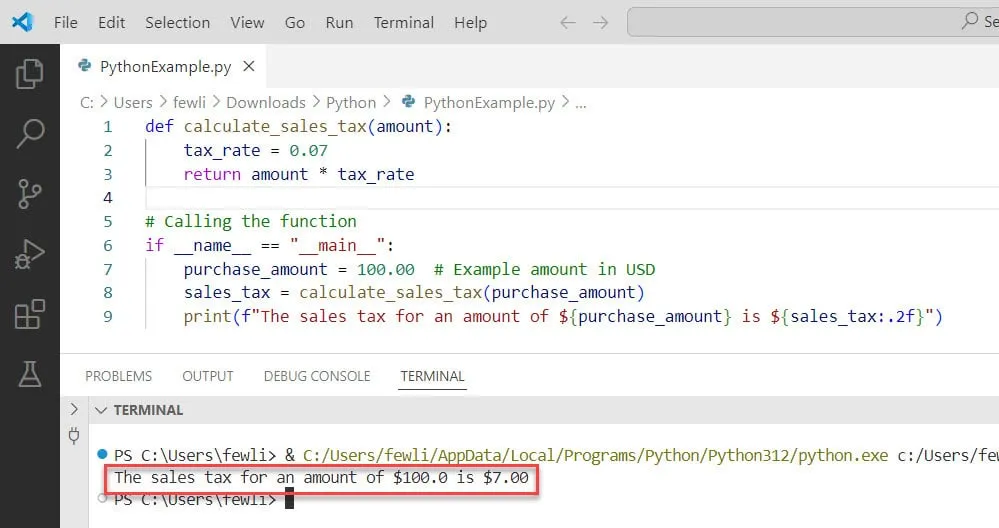
Task: Open the Selection menu
Action: tap(177, 22)
